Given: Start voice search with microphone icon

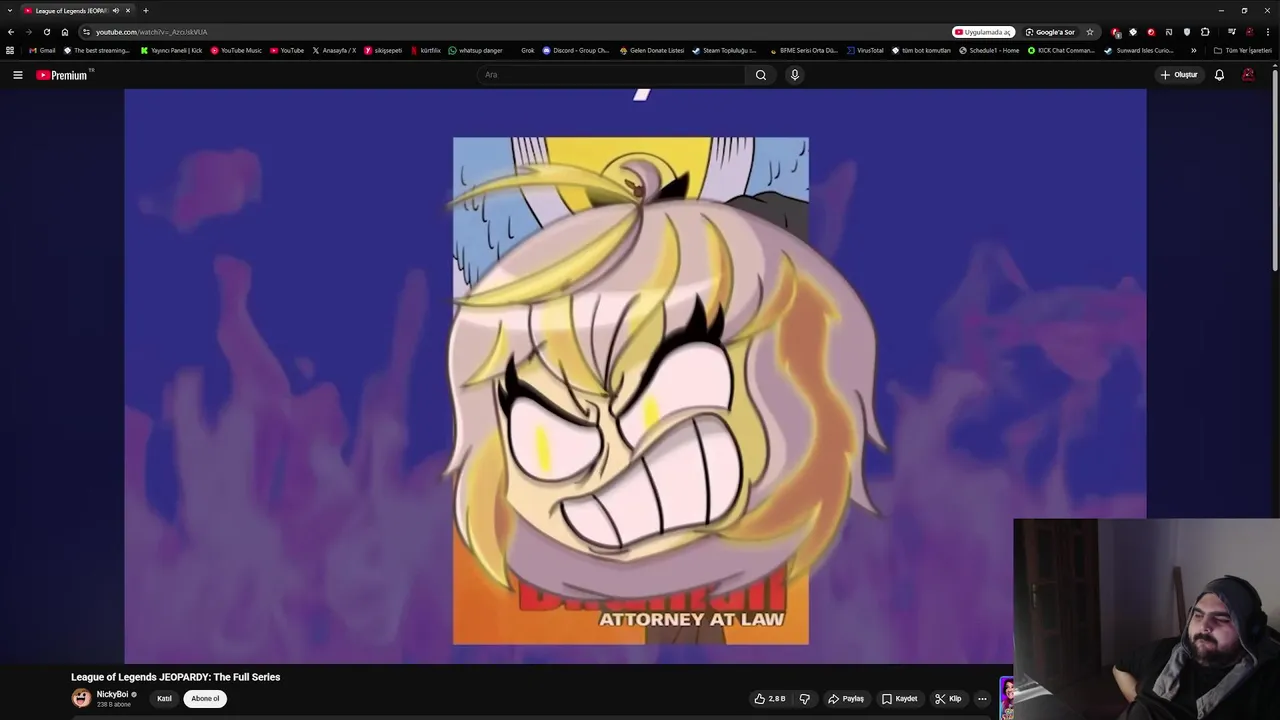Looking at the screenshot, I should 795,75.
